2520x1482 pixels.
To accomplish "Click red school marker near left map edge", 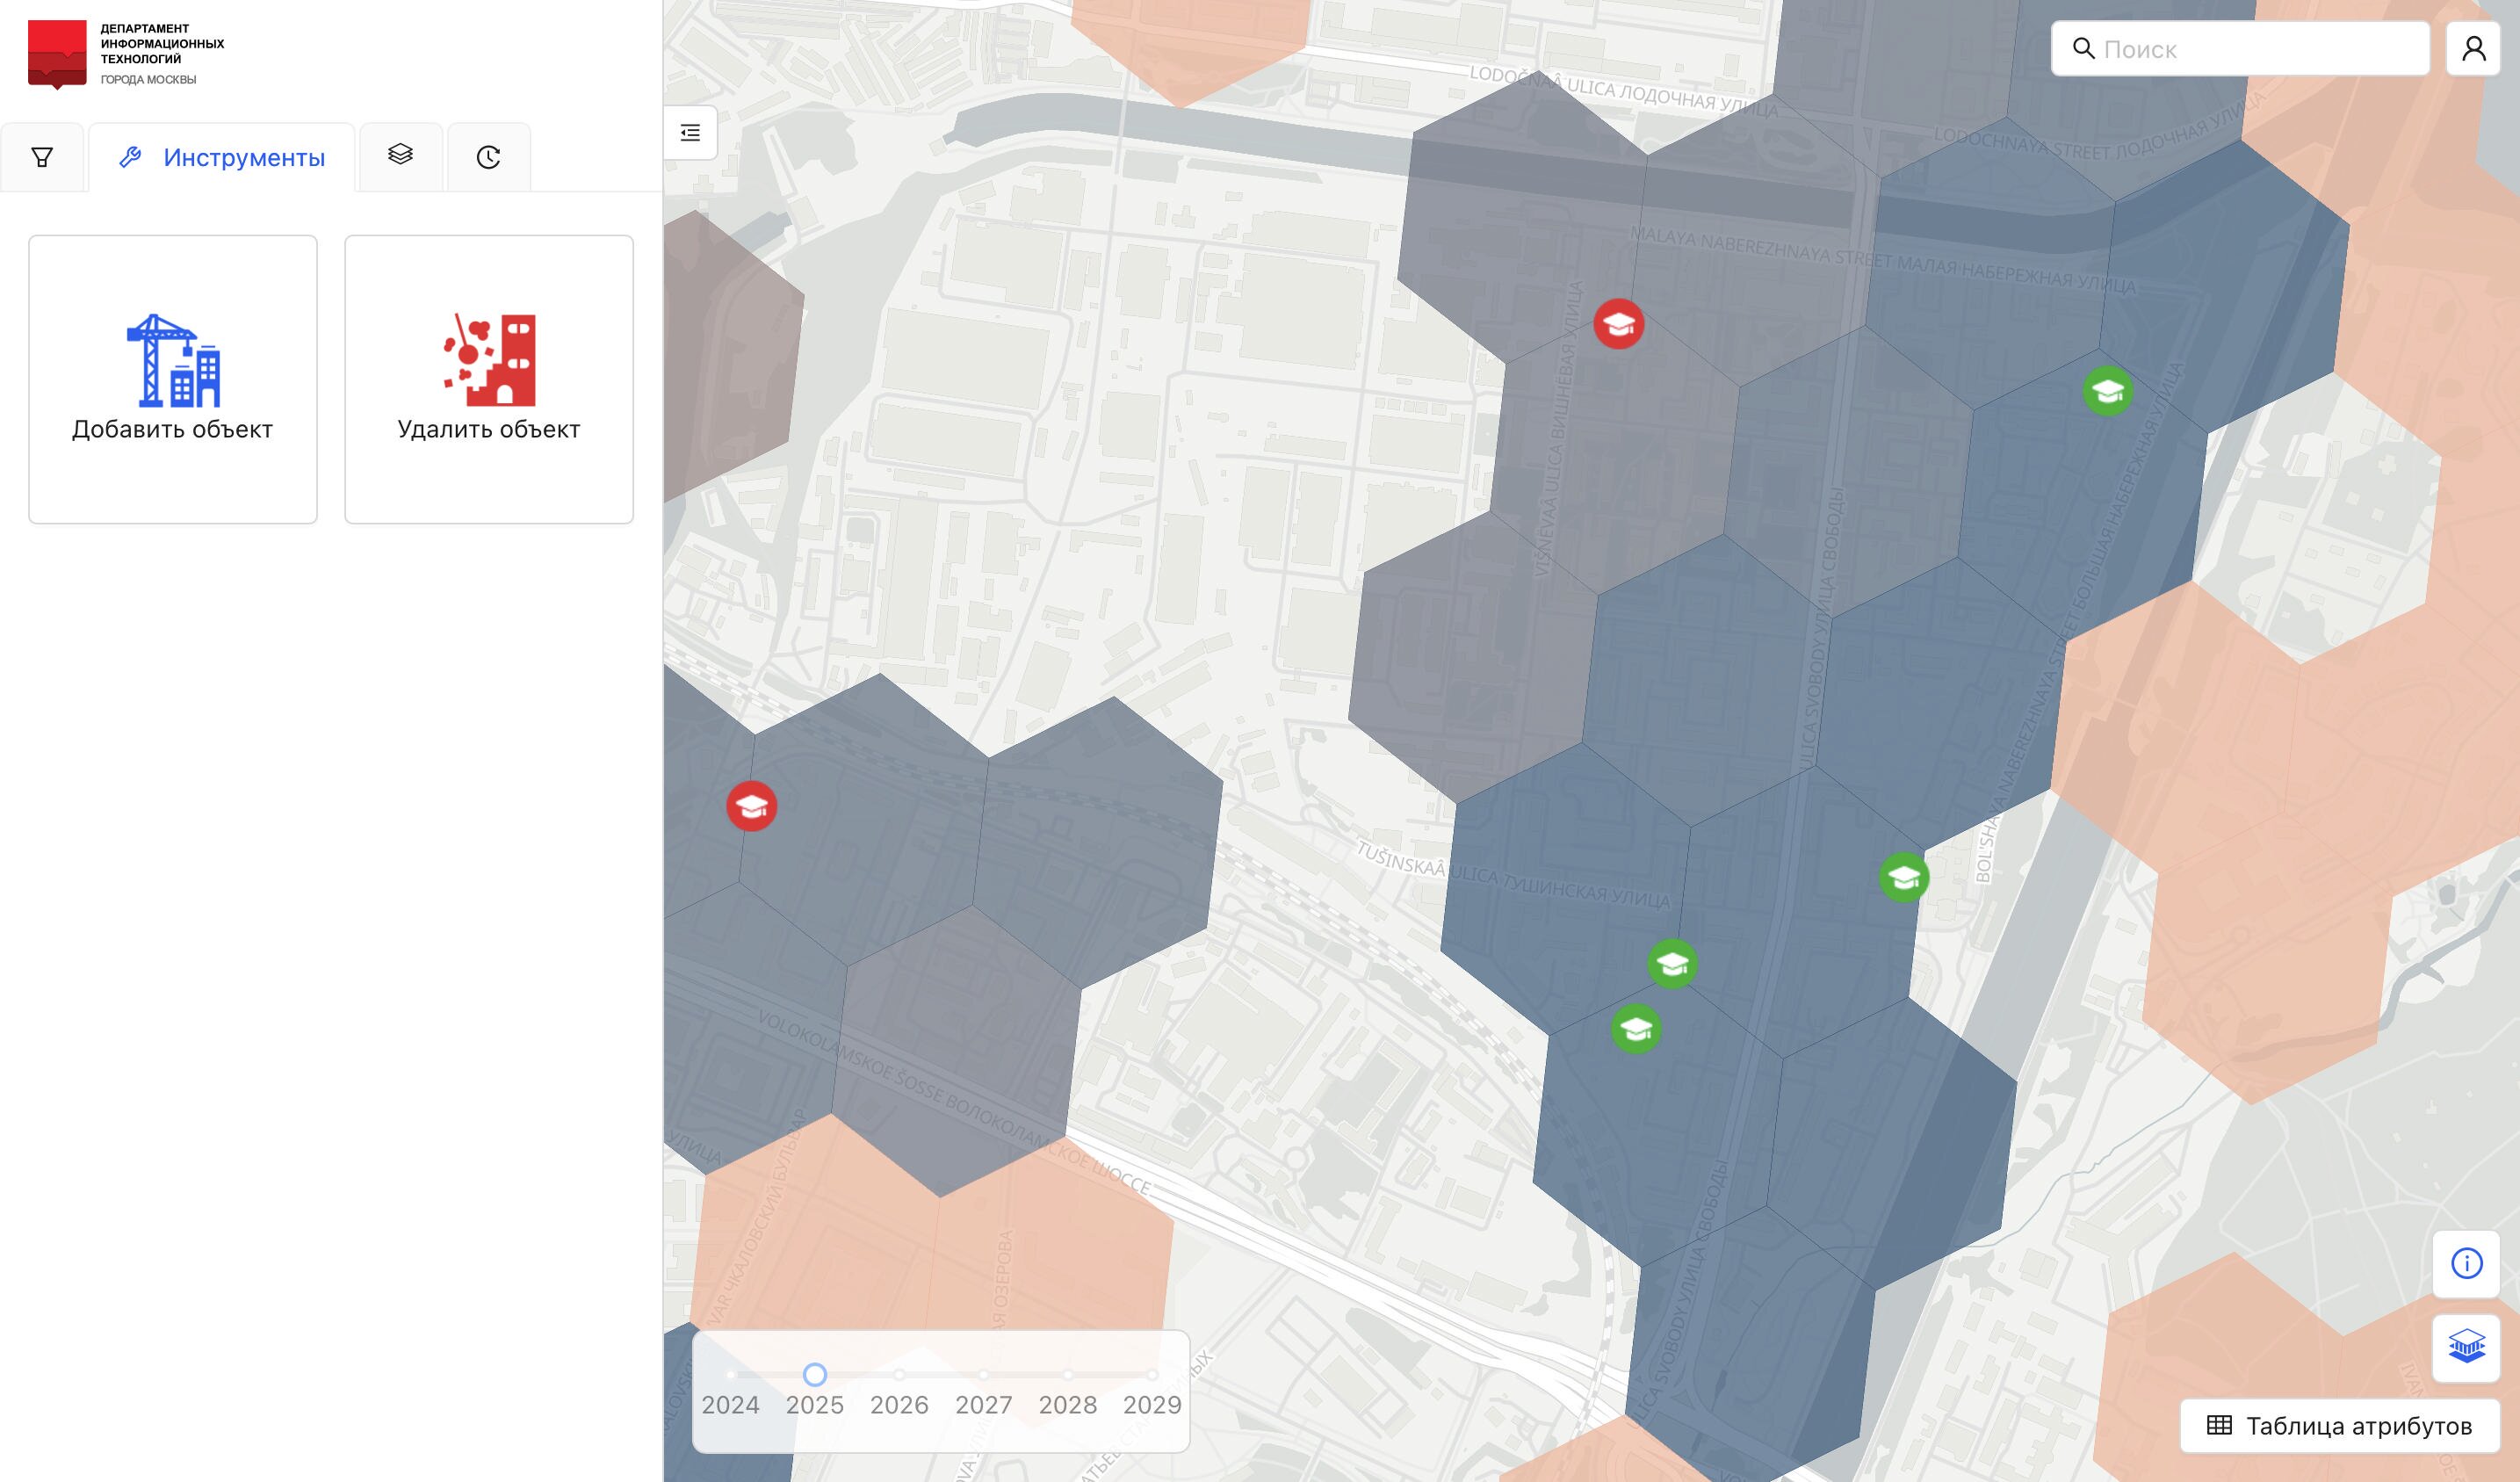I will pyautogui.click(x=751, y=806).
